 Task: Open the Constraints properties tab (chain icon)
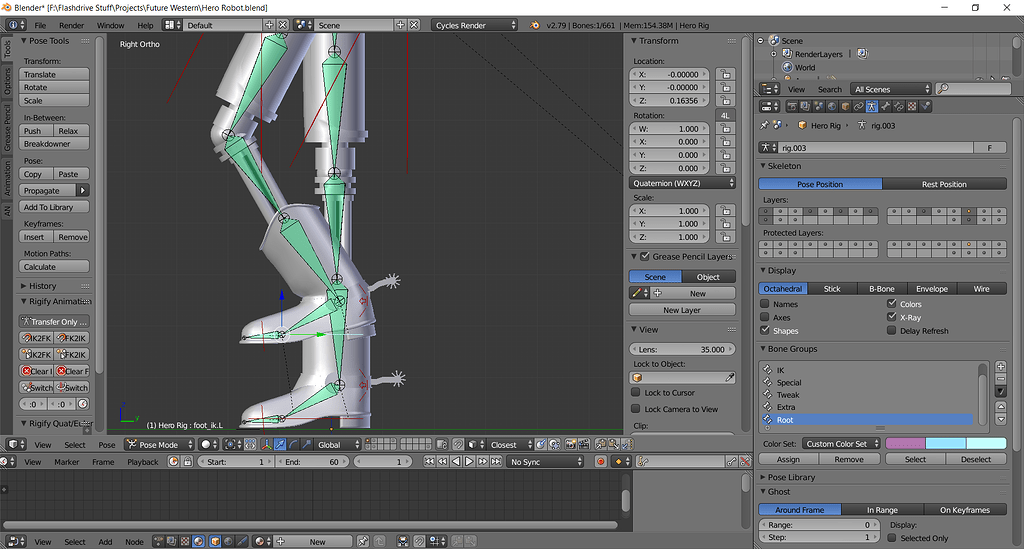click(859, 106)
